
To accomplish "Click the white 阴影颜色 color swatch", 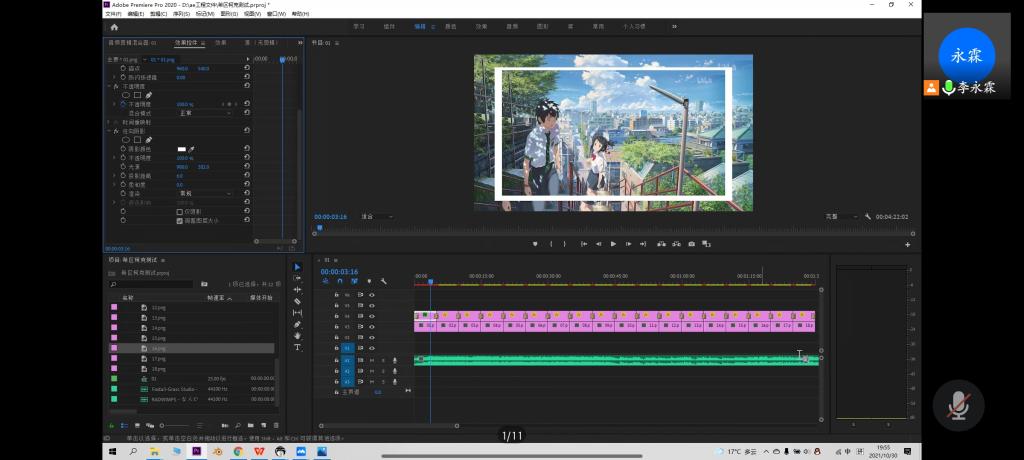I will (181, 148).
